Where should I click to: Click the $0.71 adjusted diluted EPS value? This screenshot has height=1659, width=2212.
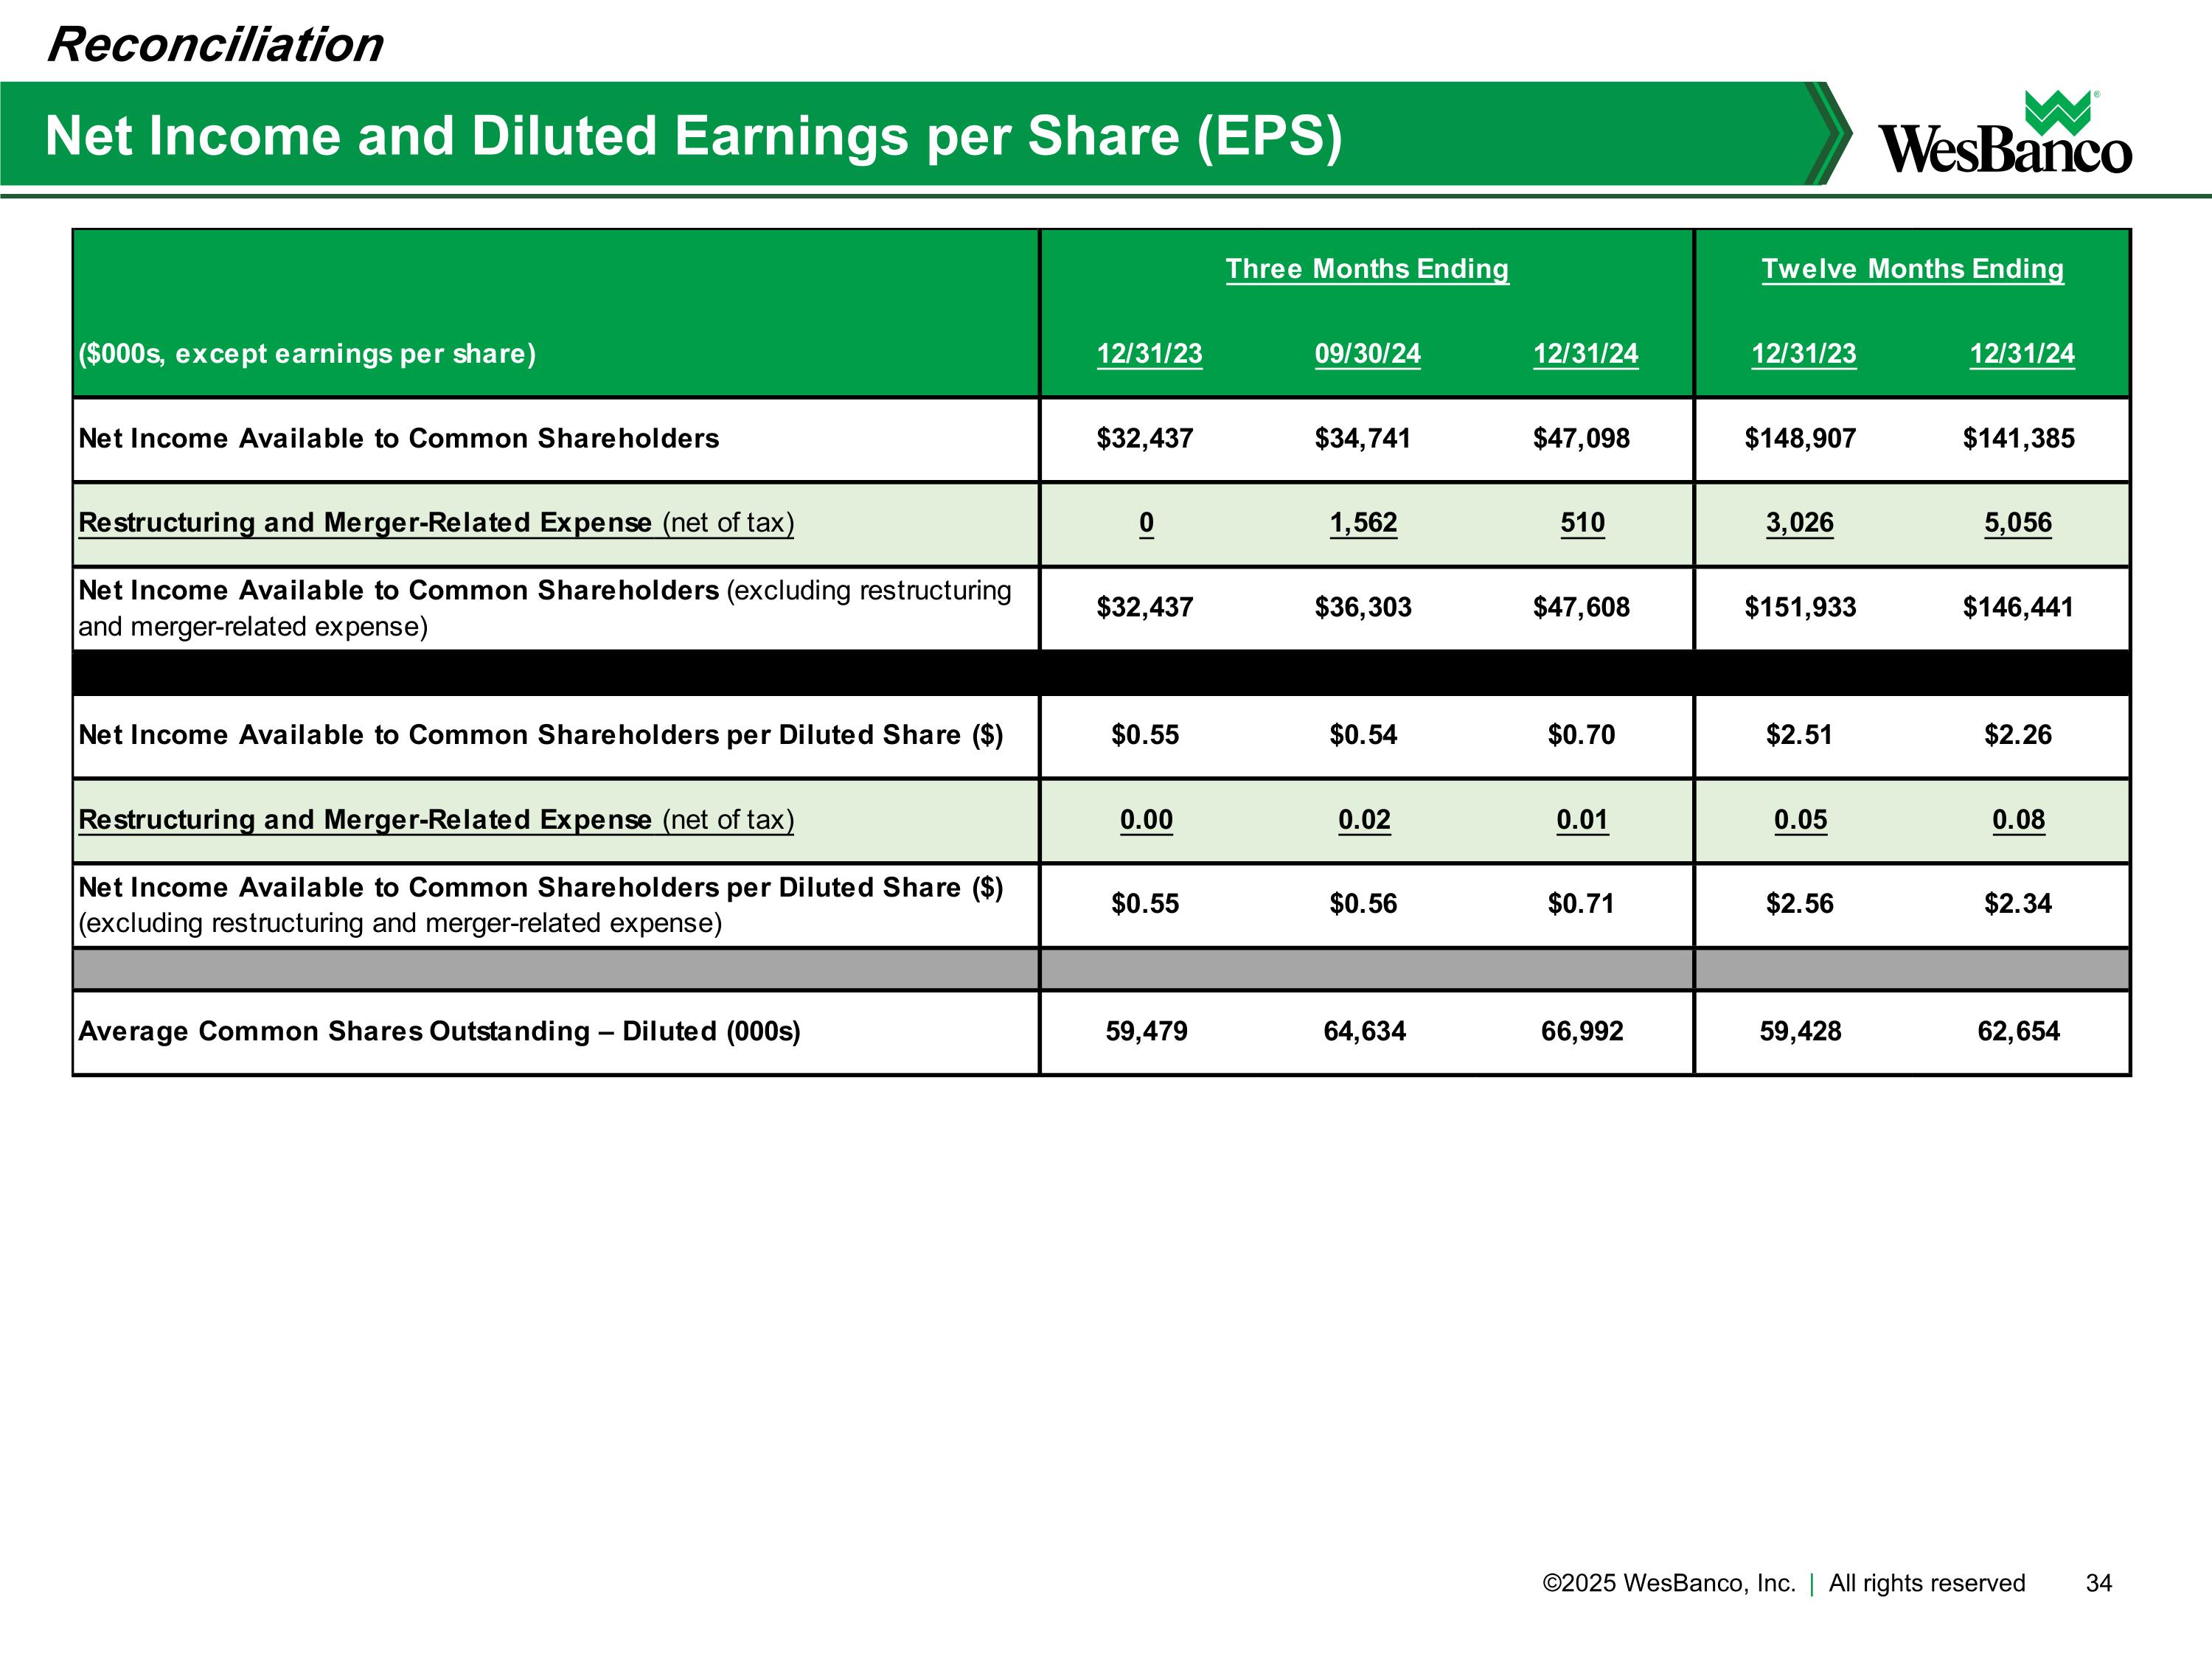point(1581,904)
